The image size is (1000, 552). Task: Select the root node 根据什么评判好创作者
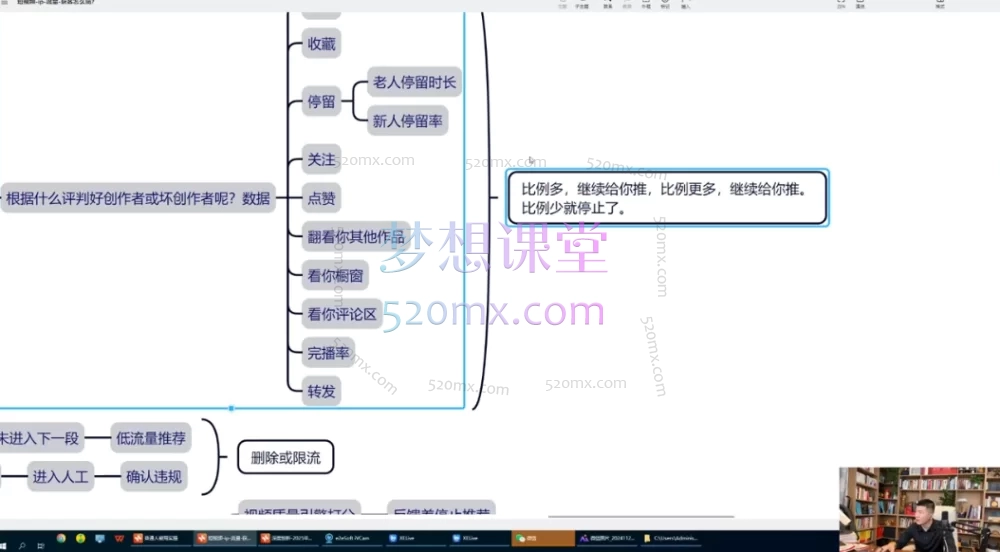coord(138,198)
